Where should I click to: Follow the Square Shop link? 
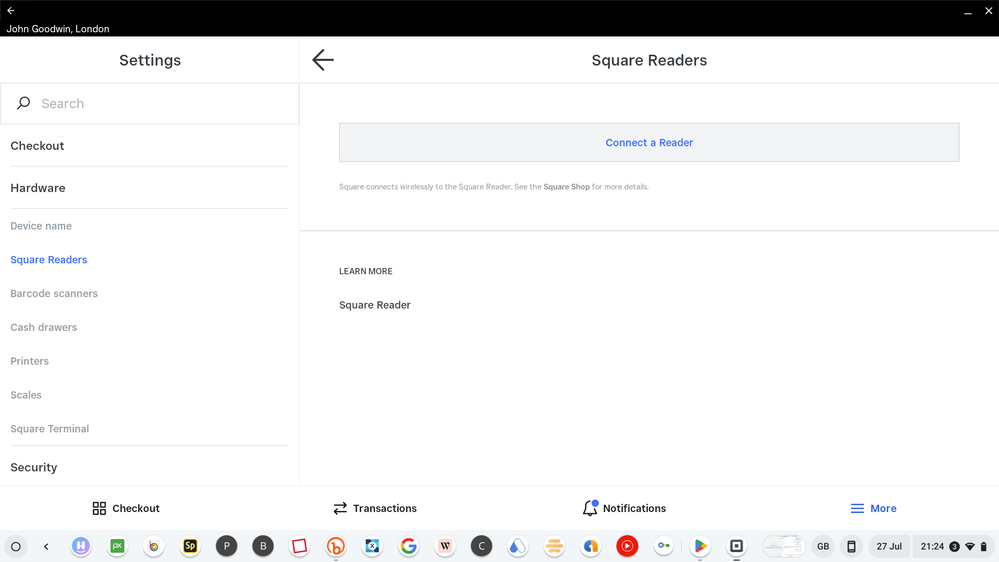pyautogui.click(x=566, y=187)
